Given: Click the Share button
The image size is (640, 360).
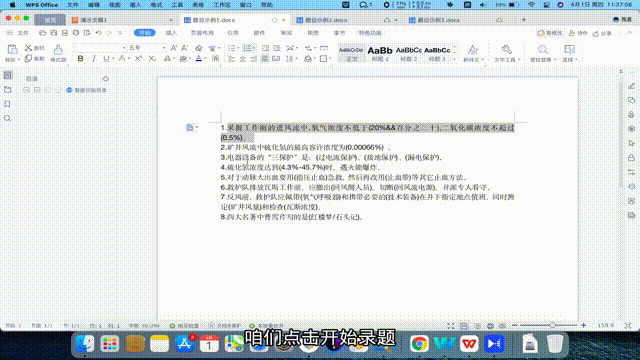Looking at the screenshot, I should pos(602,33).
